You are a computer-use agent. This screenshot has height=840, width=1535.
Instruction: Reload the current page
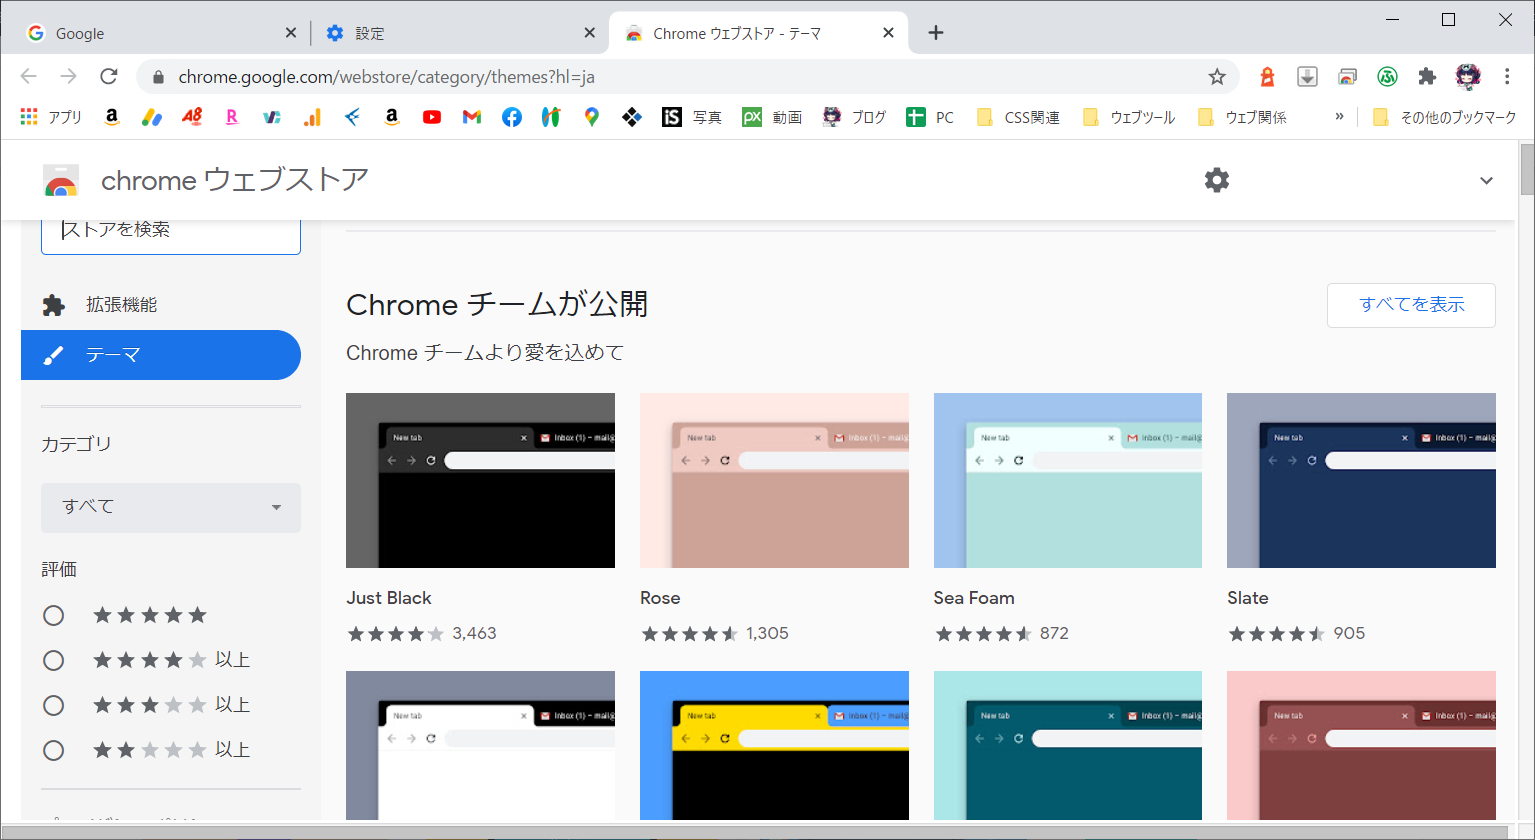pos(109,76)
